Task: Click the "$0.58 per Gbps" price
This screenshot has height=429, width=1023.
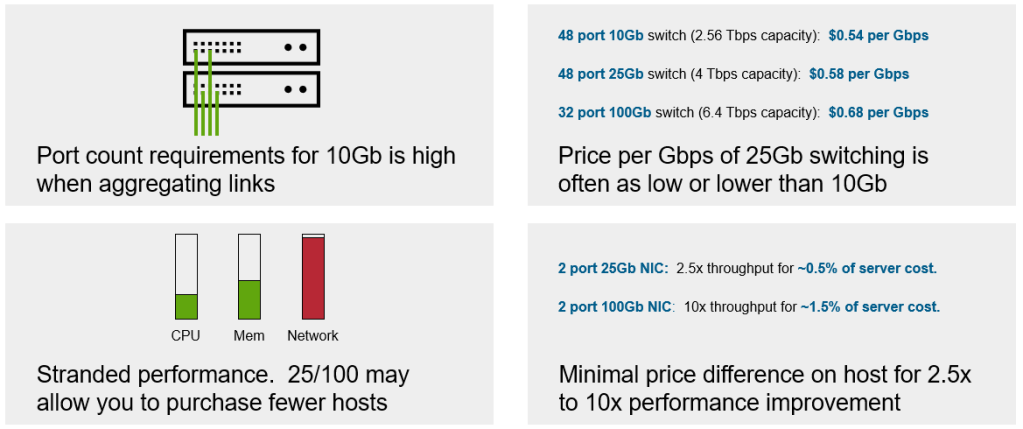Action: 859,74
